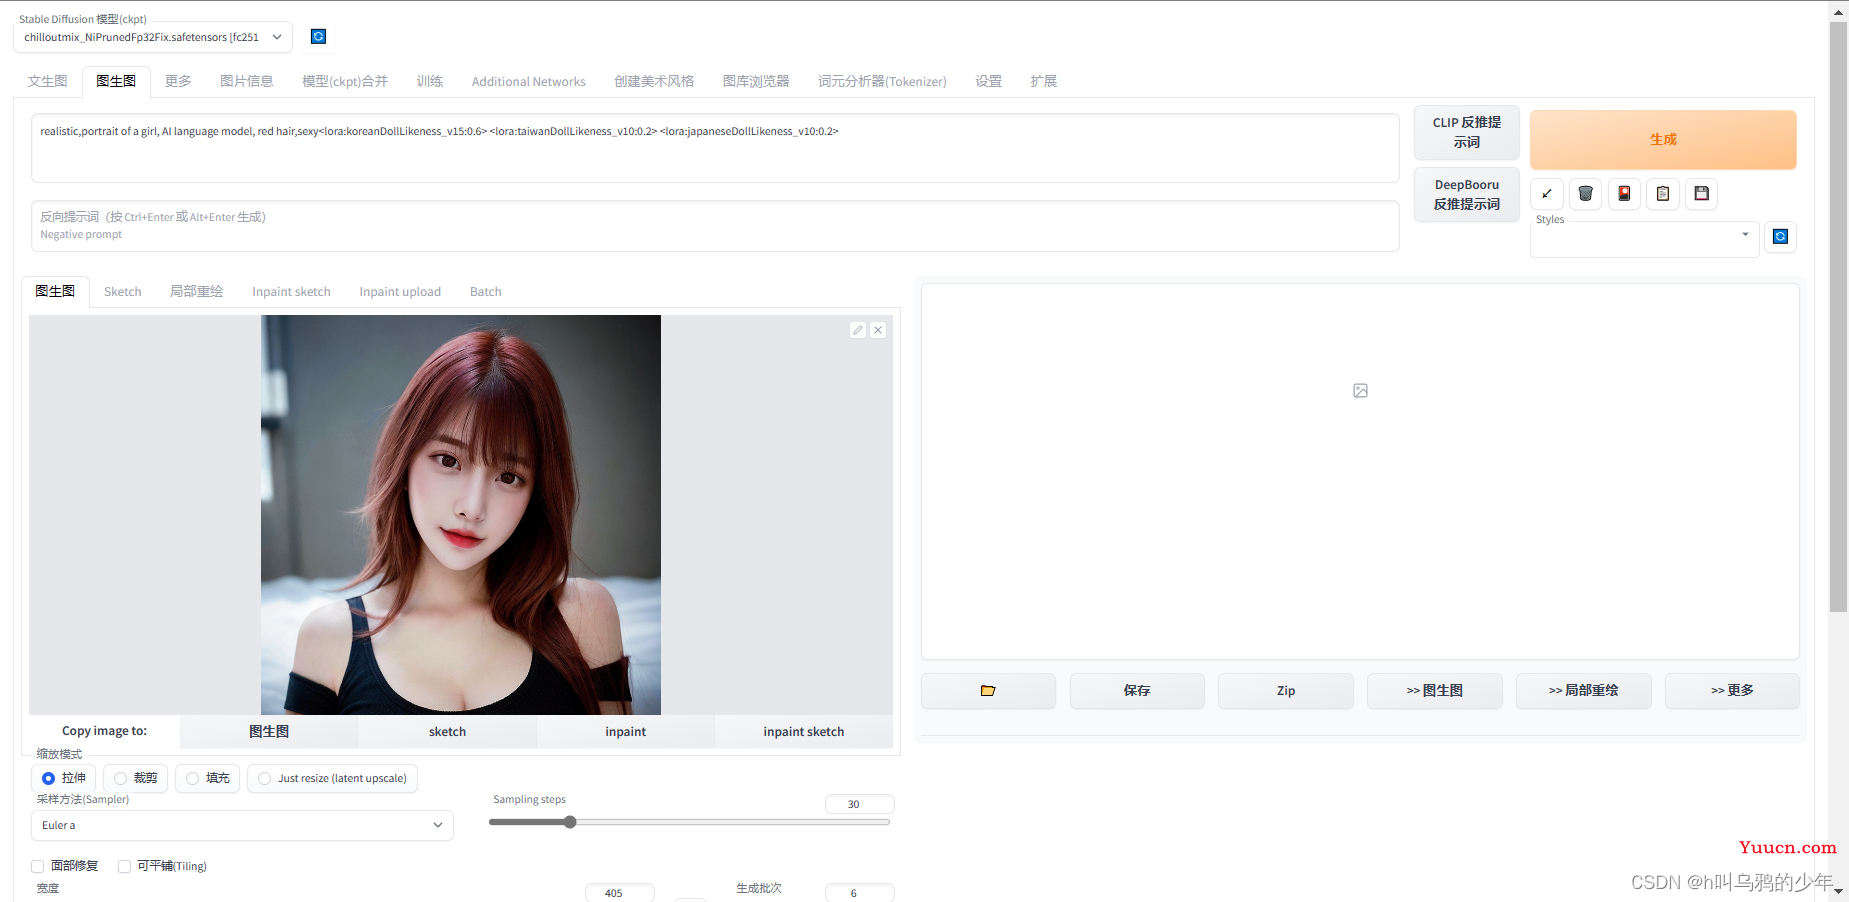
Task: Open the output folder button
Action: (988, 691)
